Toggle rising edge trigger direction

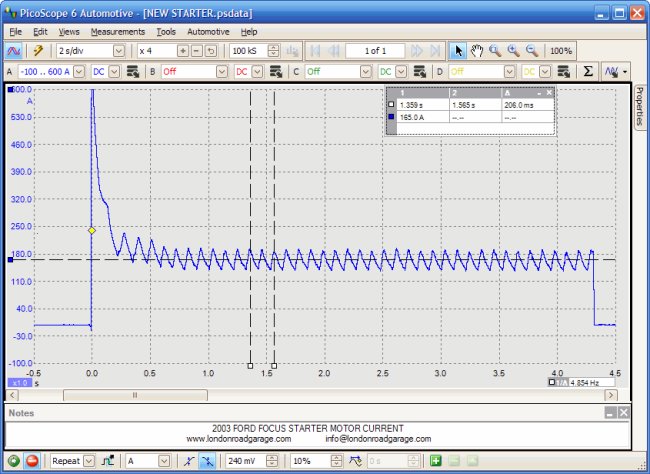(189, 461)
